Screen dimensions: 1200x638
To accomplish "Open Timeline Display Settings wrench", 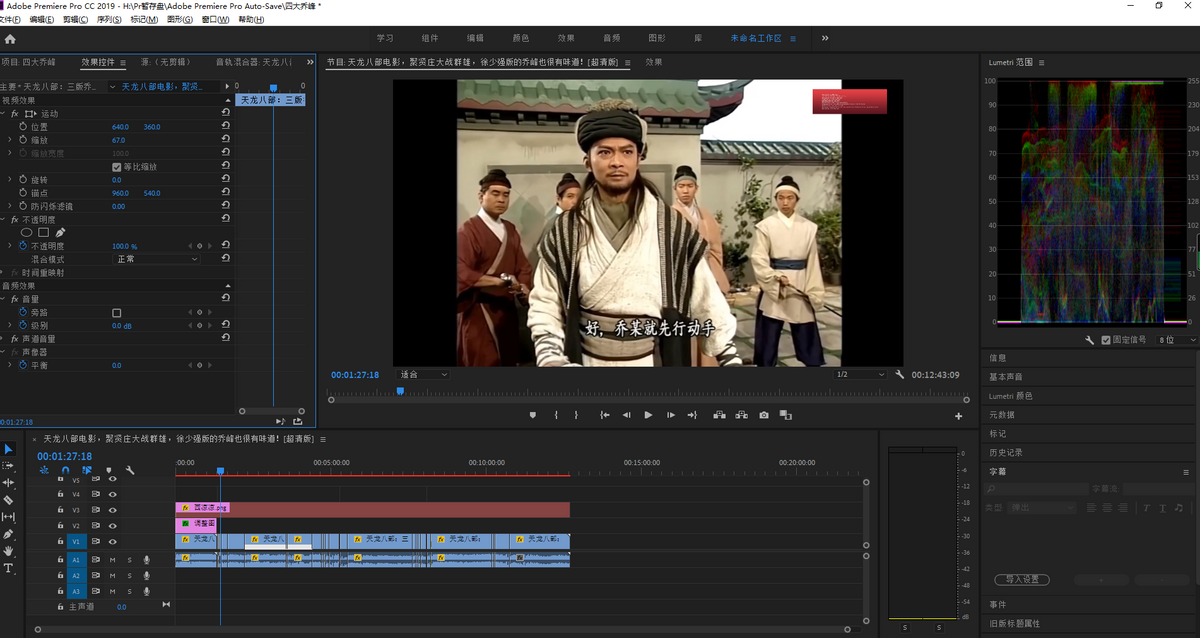I will point(130,470).
